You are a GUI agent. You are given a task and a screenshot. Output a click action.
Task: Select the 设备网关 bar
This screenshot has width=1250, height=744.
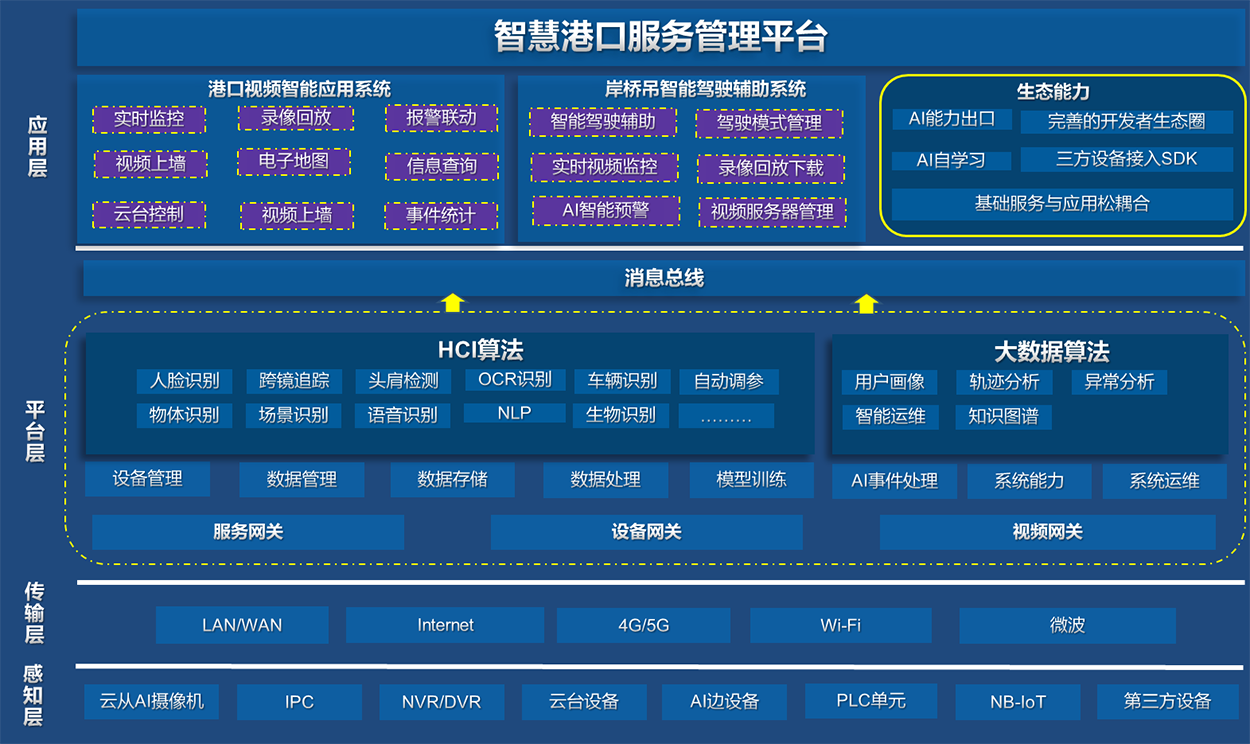(647, 532)
